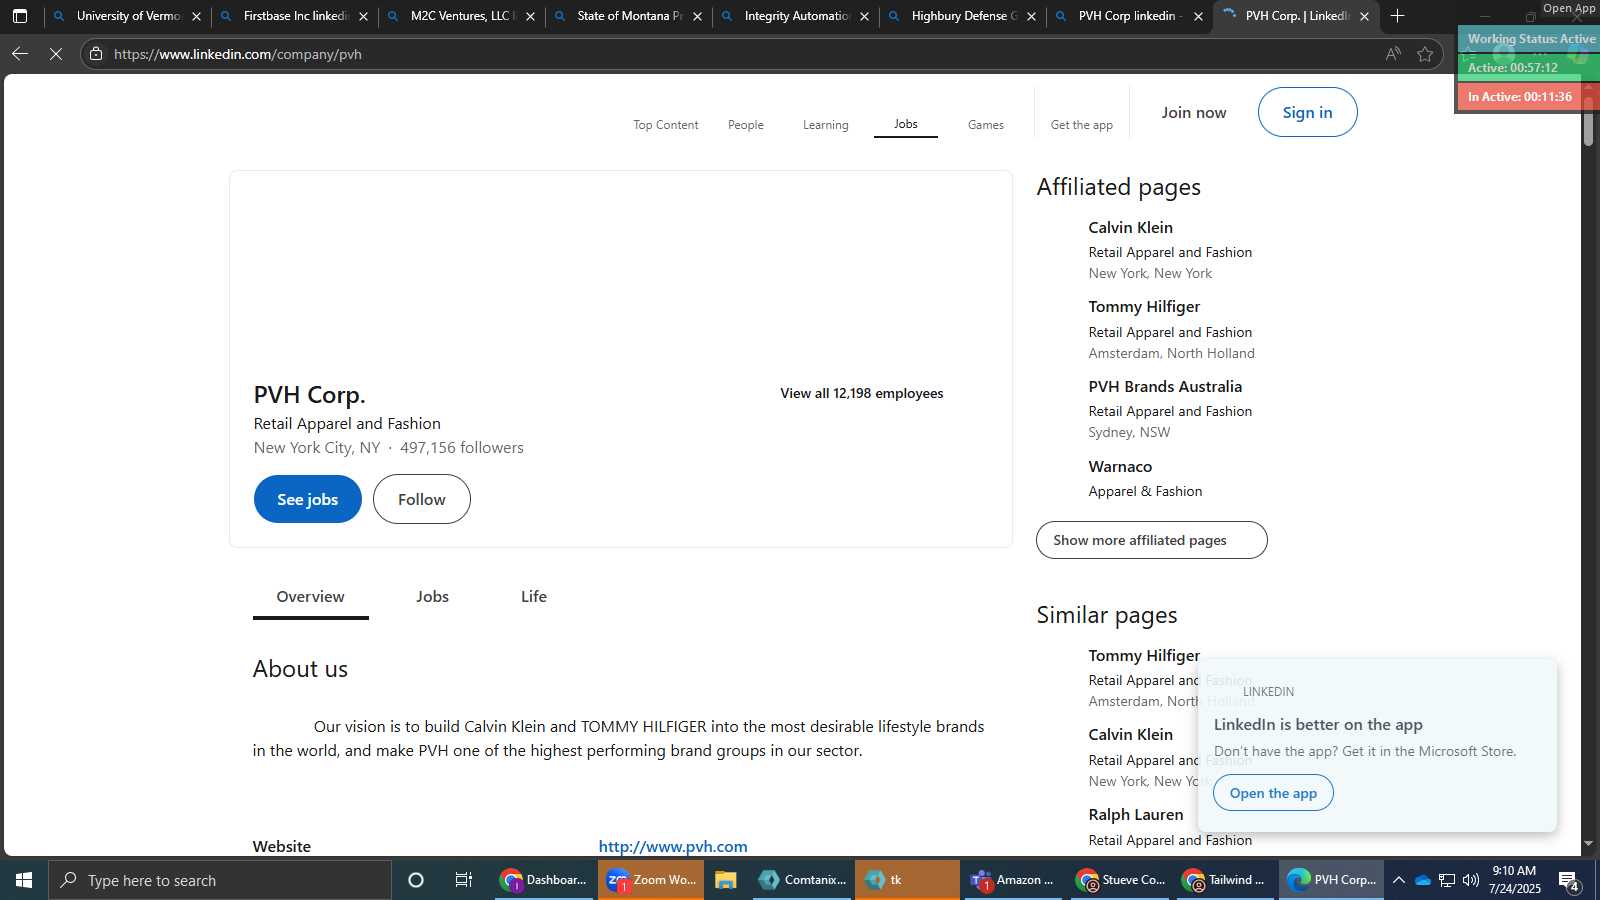This screenshot has height=900, width=1600.
Task: Open volume control in system tray
Action: [1471, 880]
